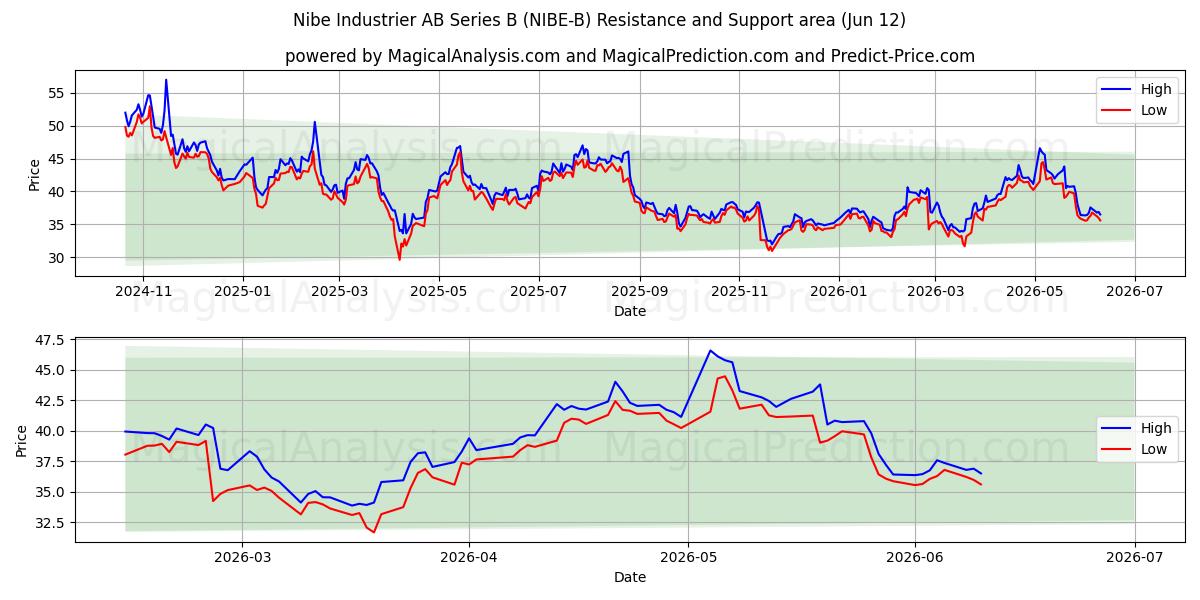Click the 'Price' y-axis label of the bottom chart

(22, 440)
